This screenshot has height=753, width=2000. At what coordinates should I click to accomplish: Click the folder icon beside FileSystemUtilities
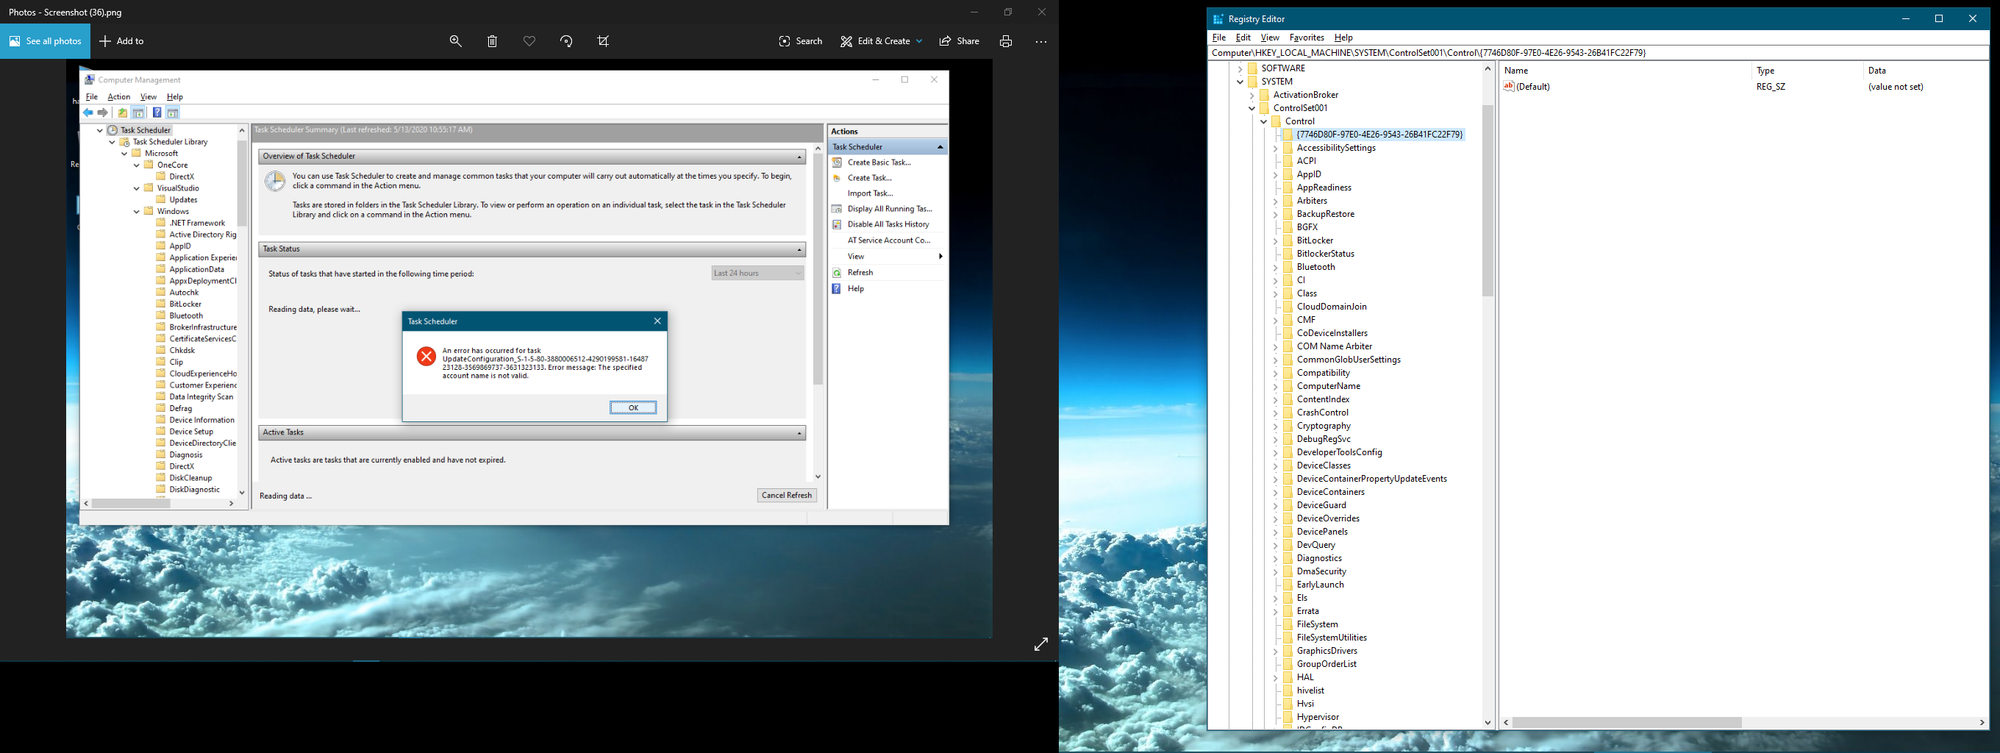[x=1288, y=638]
